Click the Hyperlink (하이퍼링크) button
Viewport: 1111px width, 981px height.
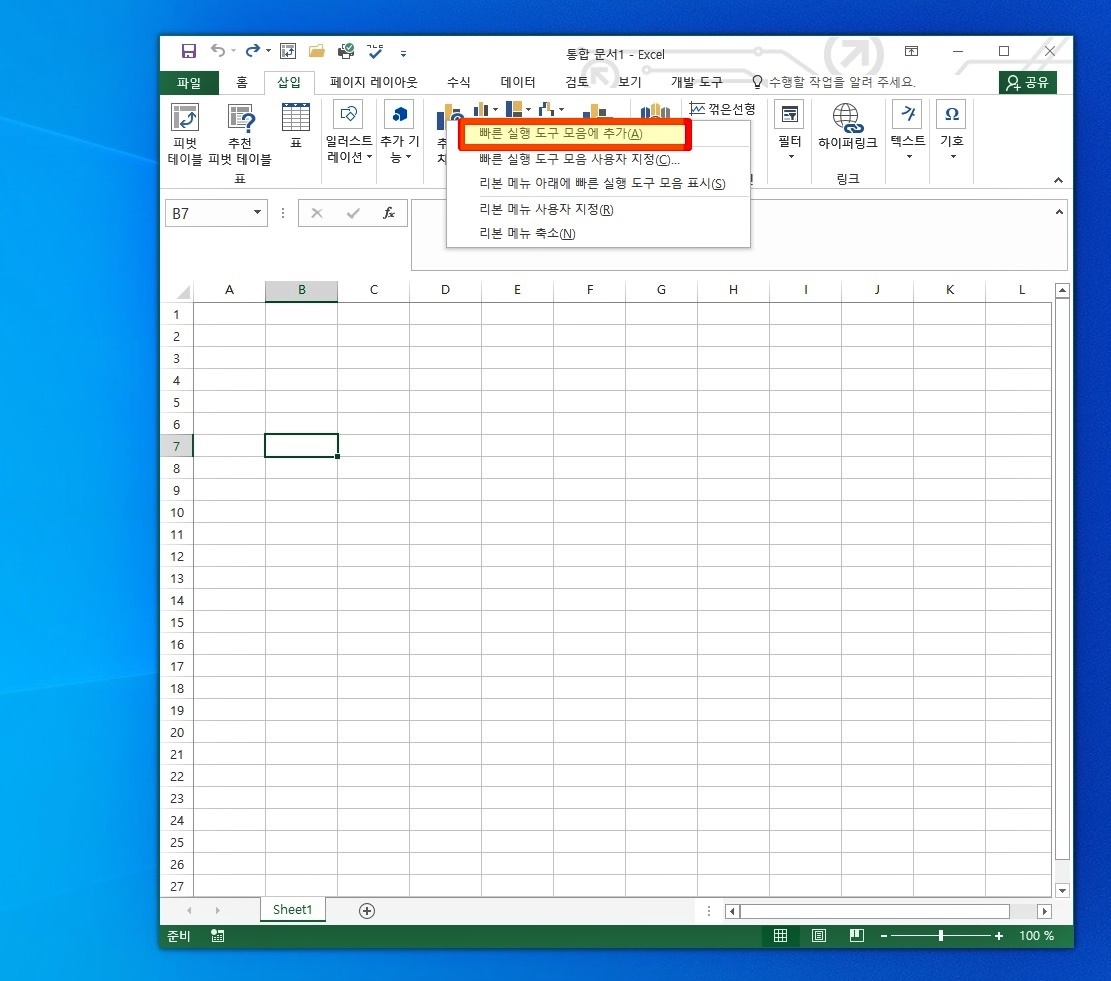(847, 127)
